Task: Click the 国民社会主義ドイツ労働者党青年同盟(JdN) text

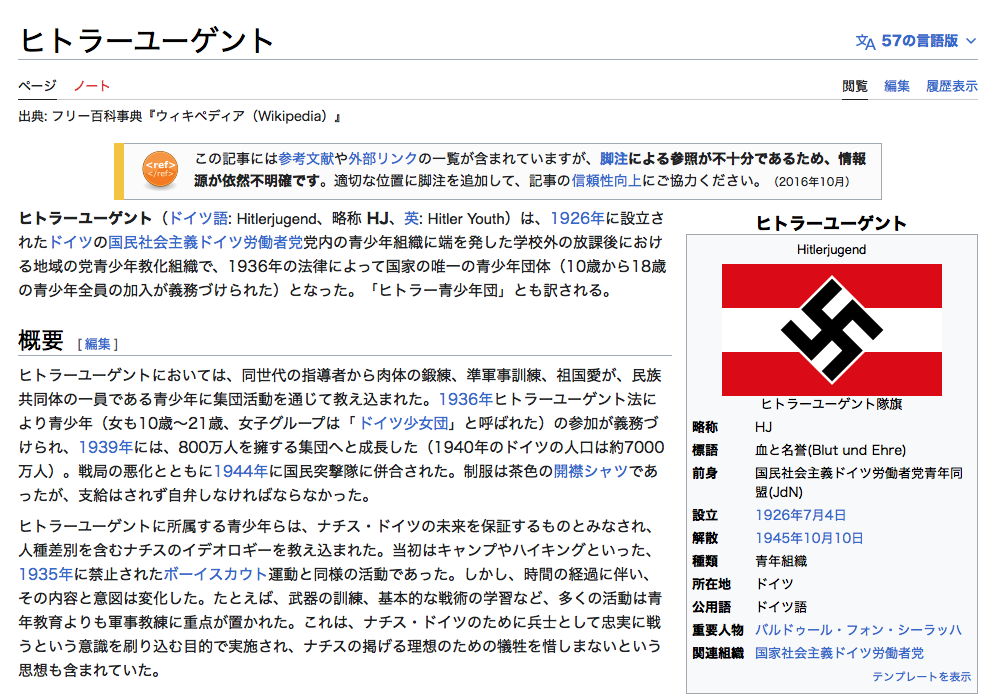Action: [859, 483]
